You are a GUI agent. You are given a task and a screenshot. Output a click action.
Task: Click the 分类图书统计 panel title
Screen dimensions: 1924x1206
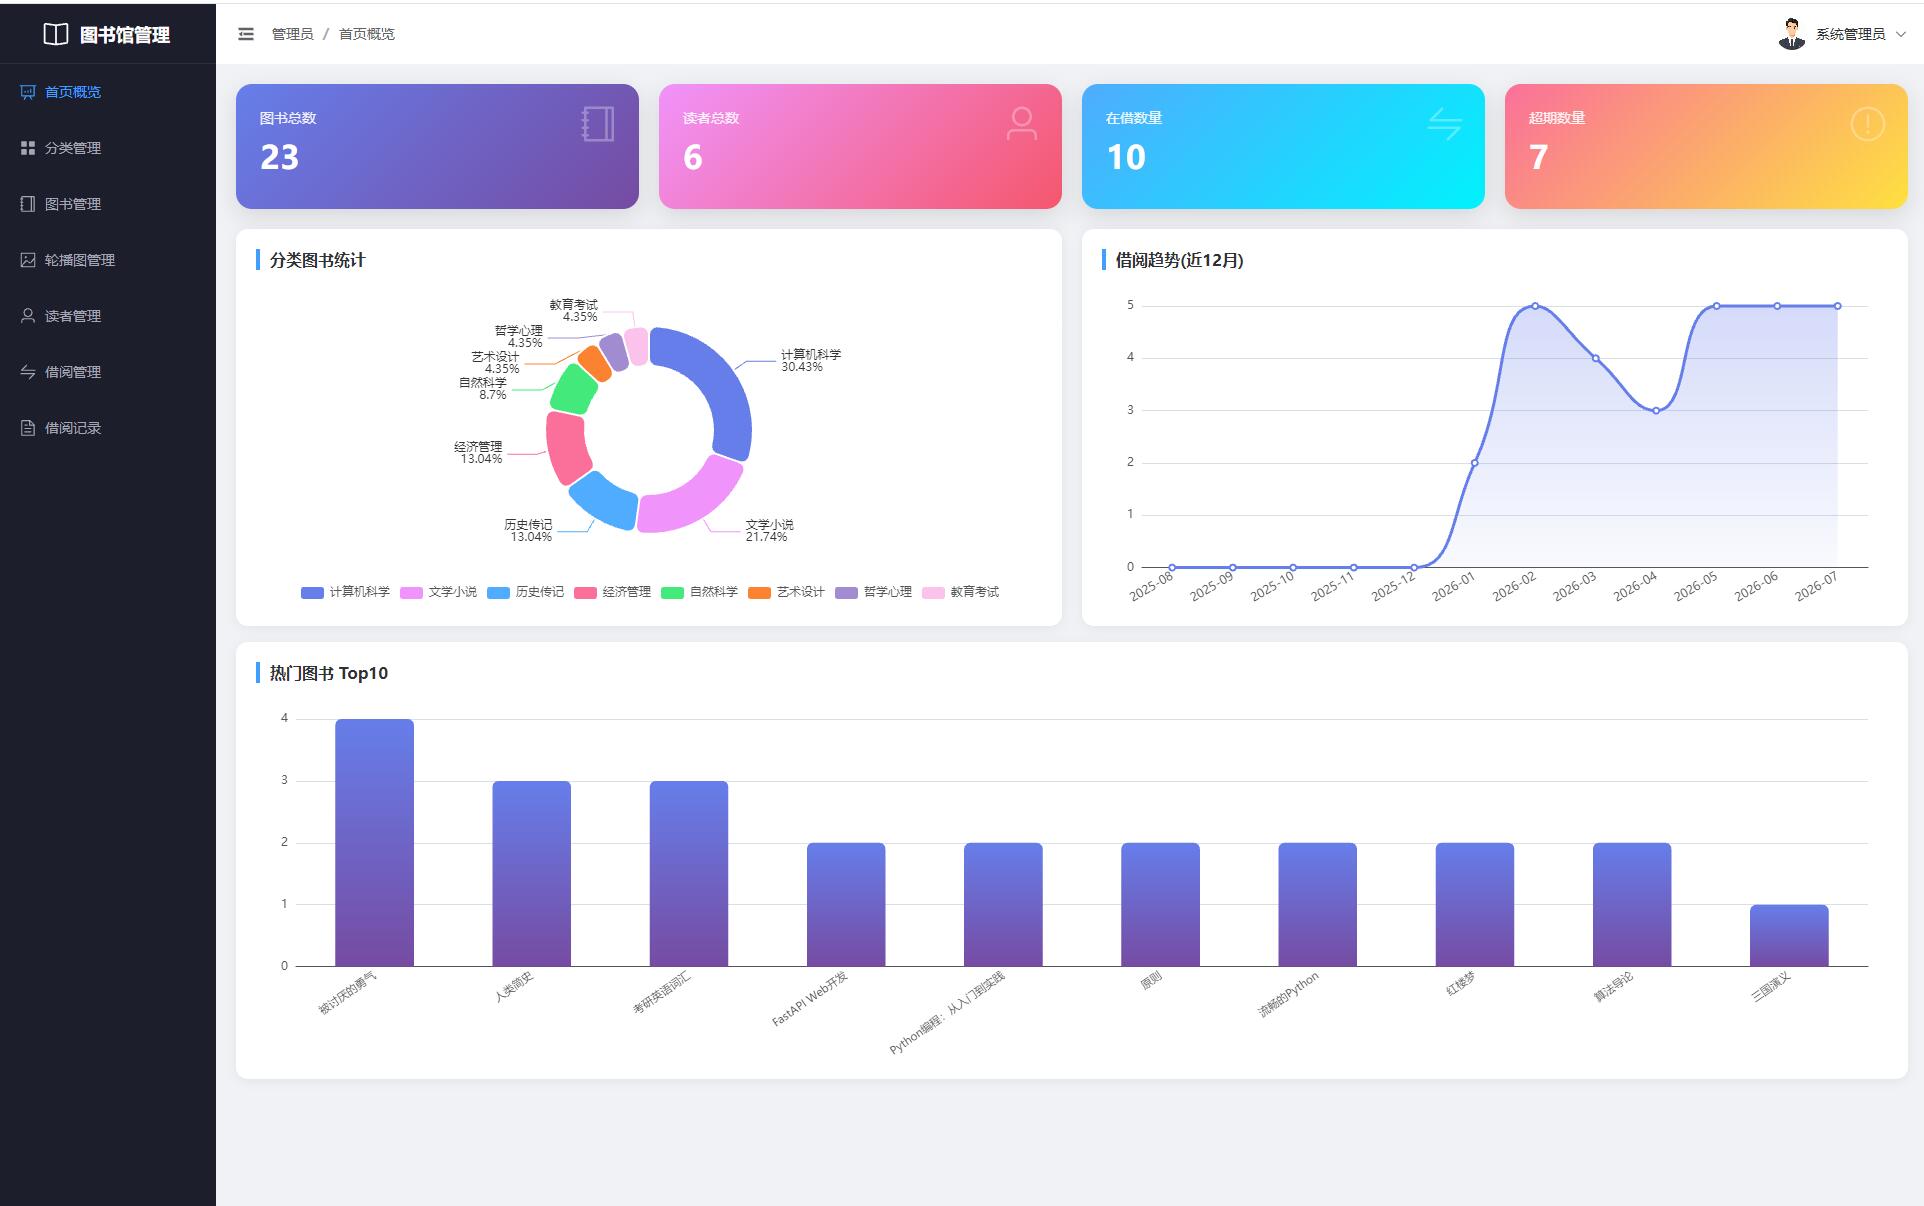tap(317, 260)
